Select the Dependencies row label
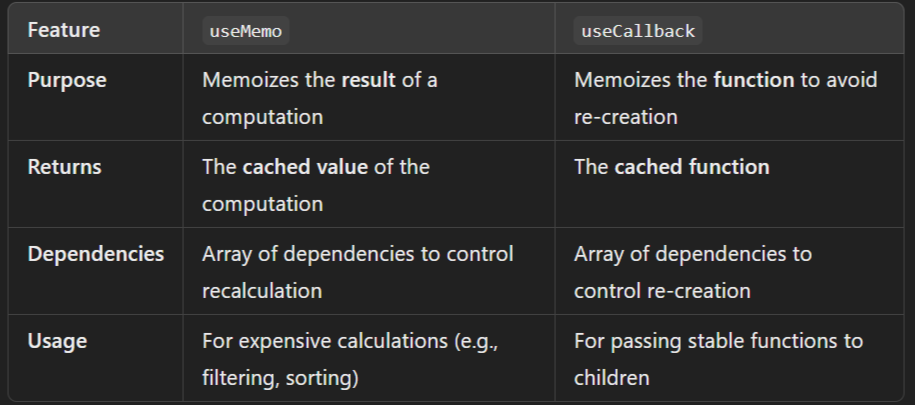This screenshot has height=405, width=915. pyautogui.click(x=96, y=254)
